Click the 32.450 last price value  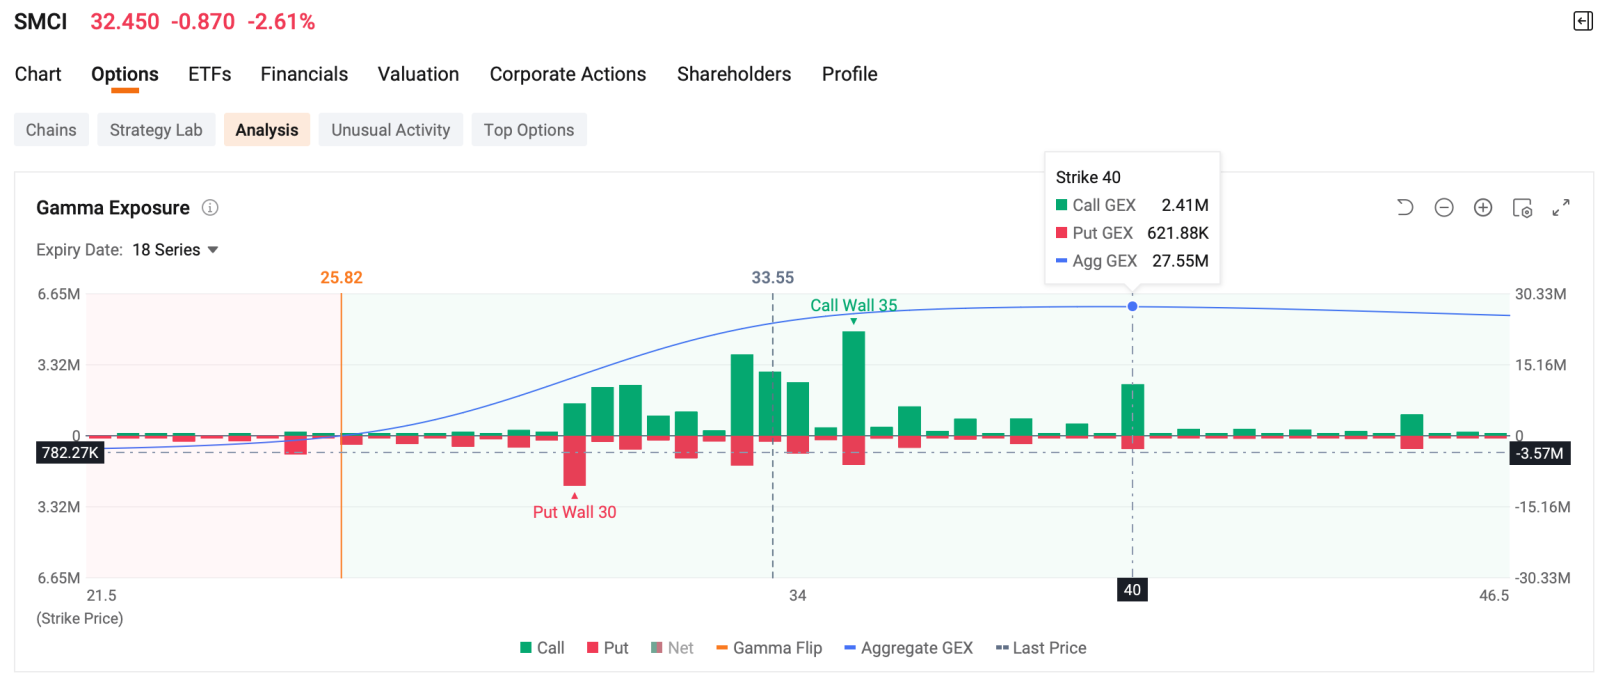[x=125, y=22]
